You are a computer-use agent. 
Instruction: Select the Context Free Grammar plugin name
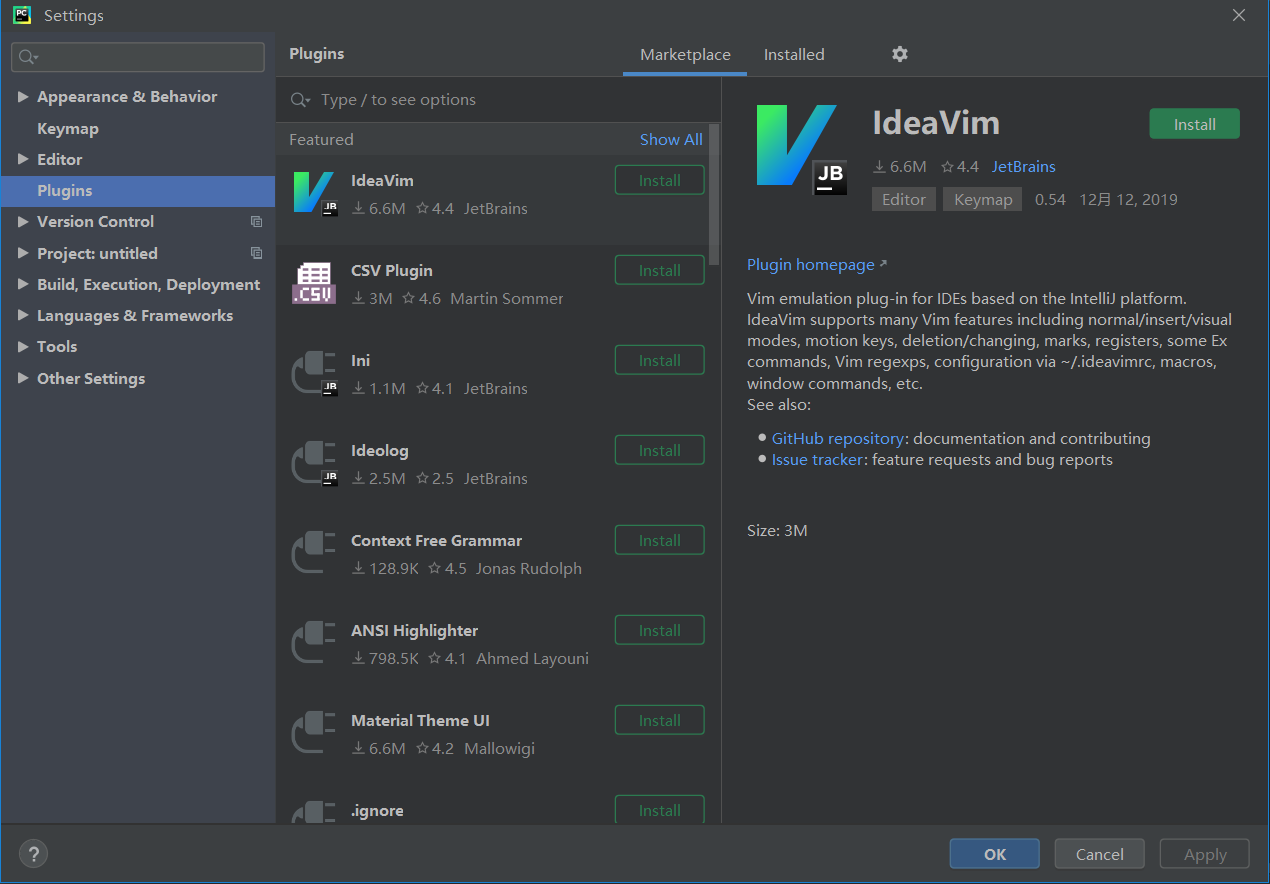436,540
